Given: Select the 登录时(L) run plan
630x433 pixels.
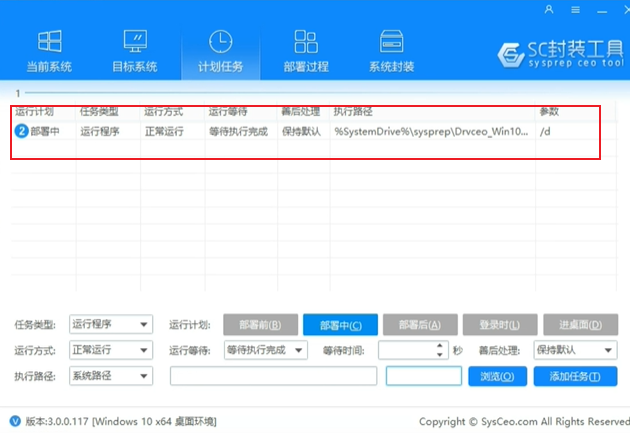Looking at the screenshot, I should coord(500,325).
